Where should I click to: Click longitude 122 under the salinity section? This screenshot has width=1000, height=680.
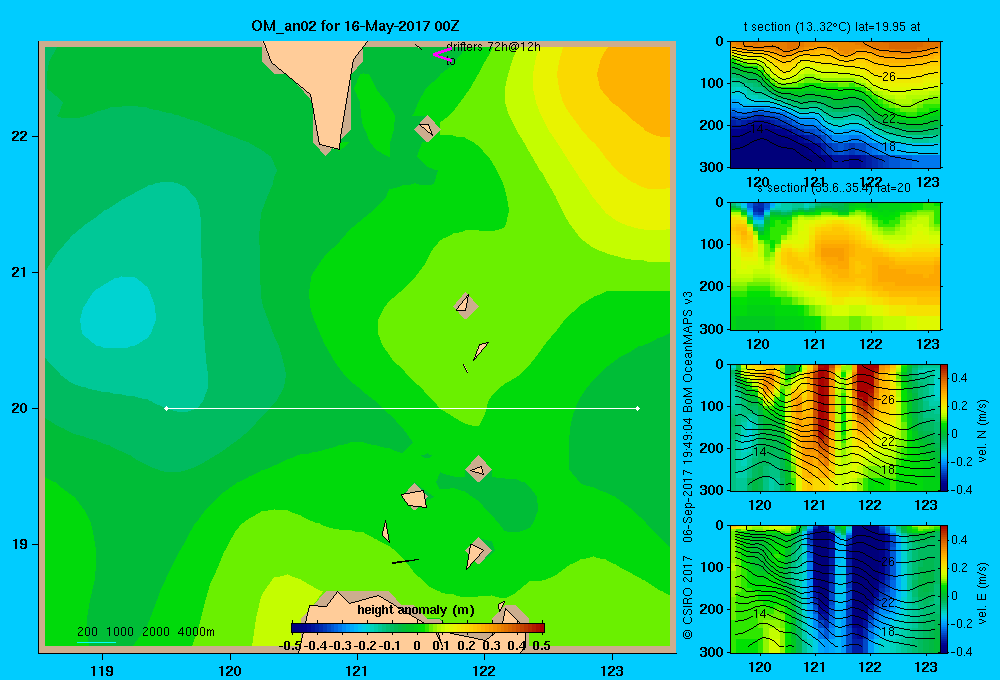871,344
